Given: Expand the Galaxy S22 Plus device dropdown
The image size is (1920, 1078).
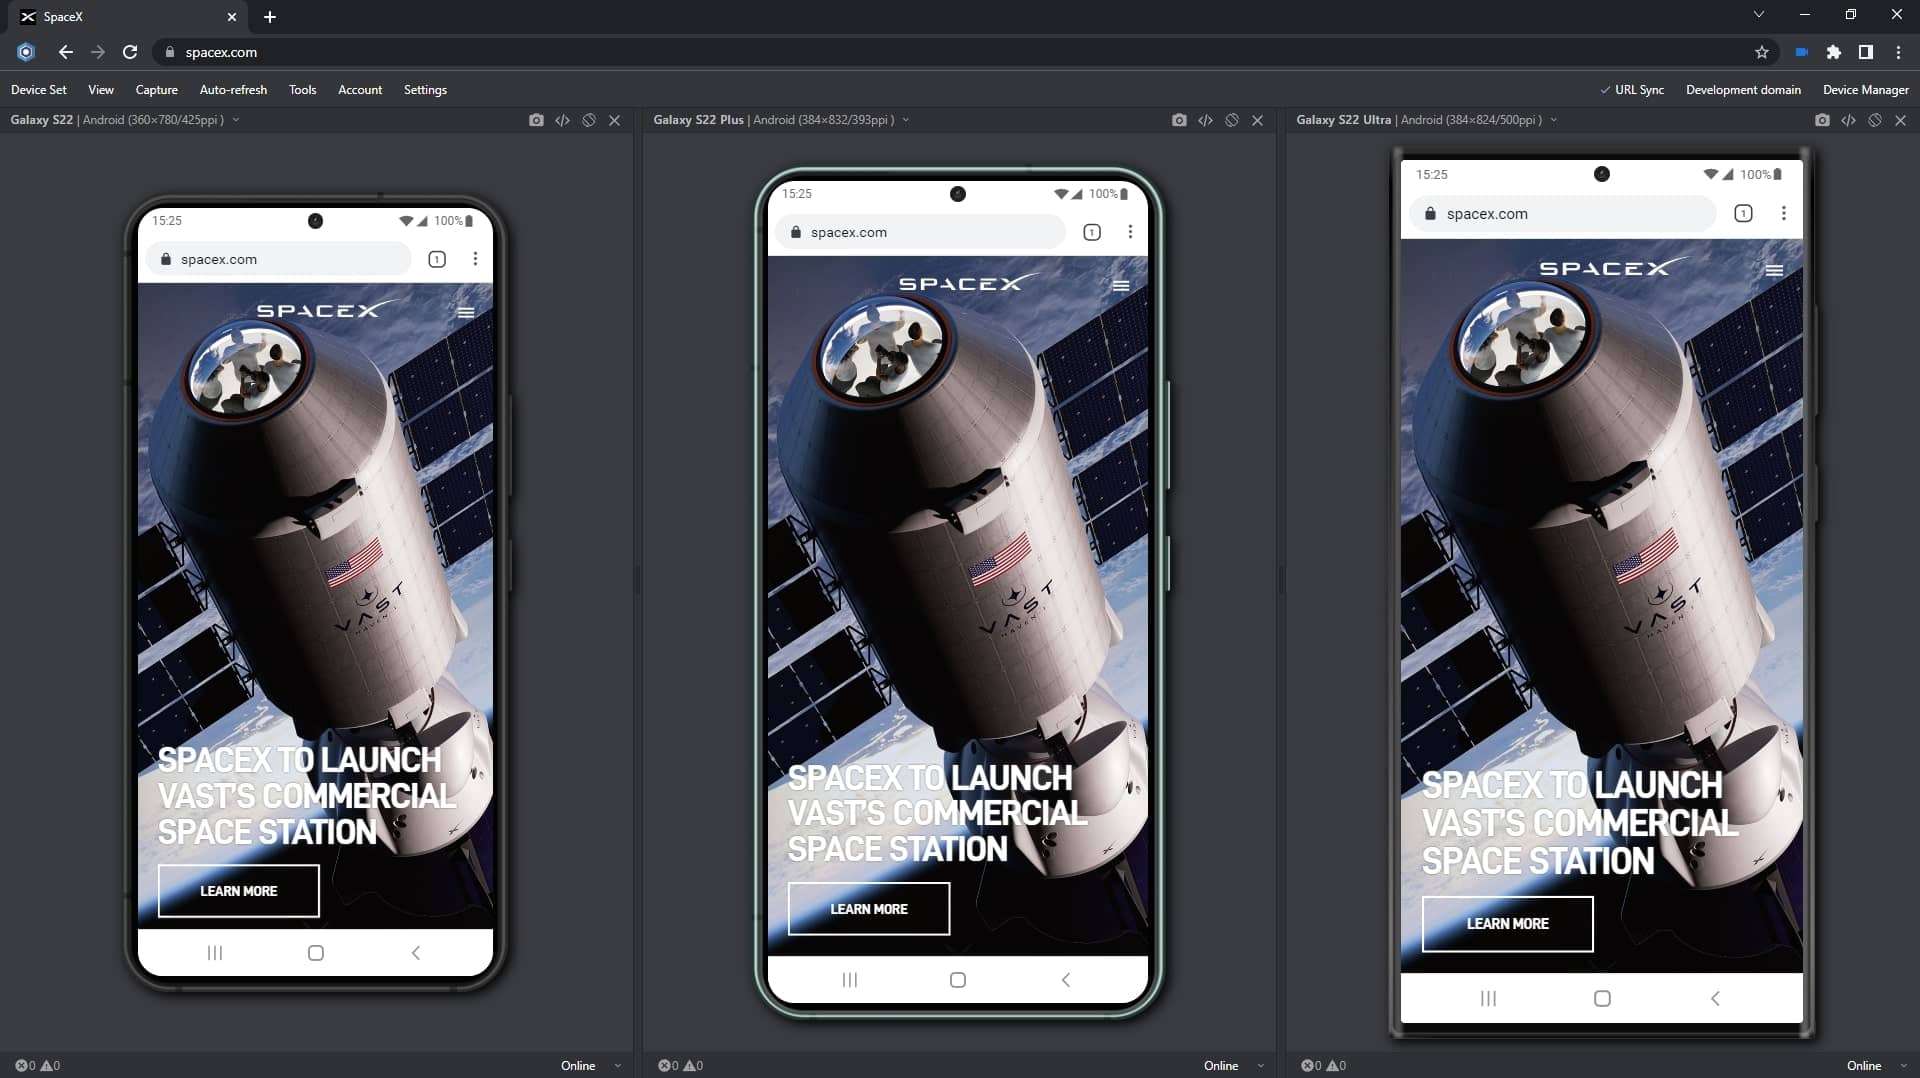Looking at the screenshot, I should (x=906, y=120).
